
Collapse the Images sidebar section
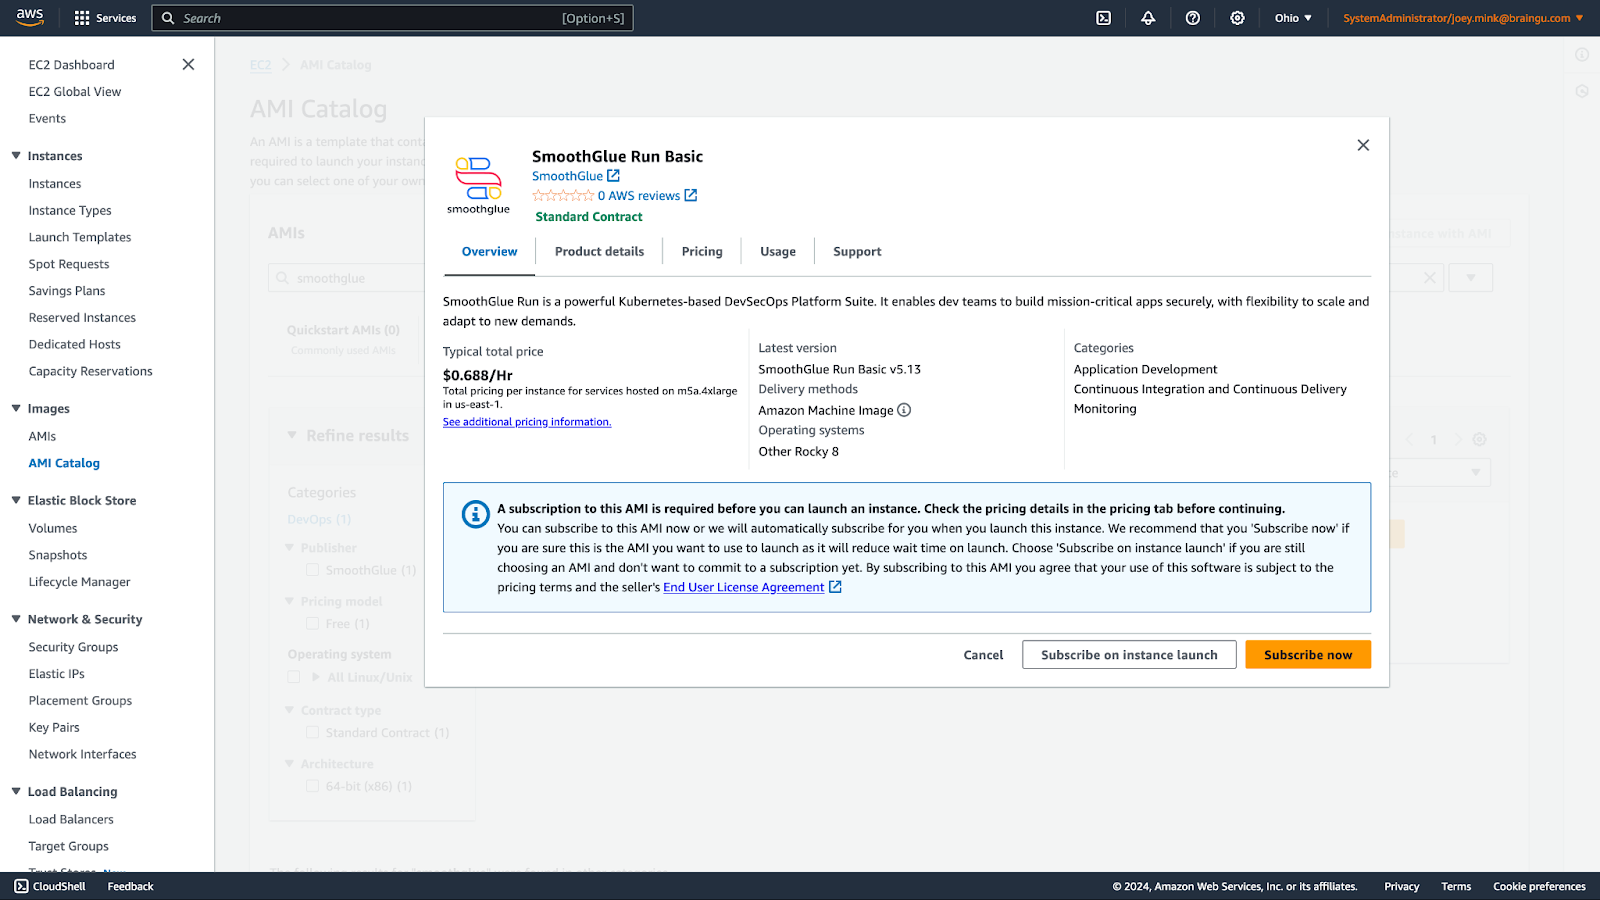(16, 409)
